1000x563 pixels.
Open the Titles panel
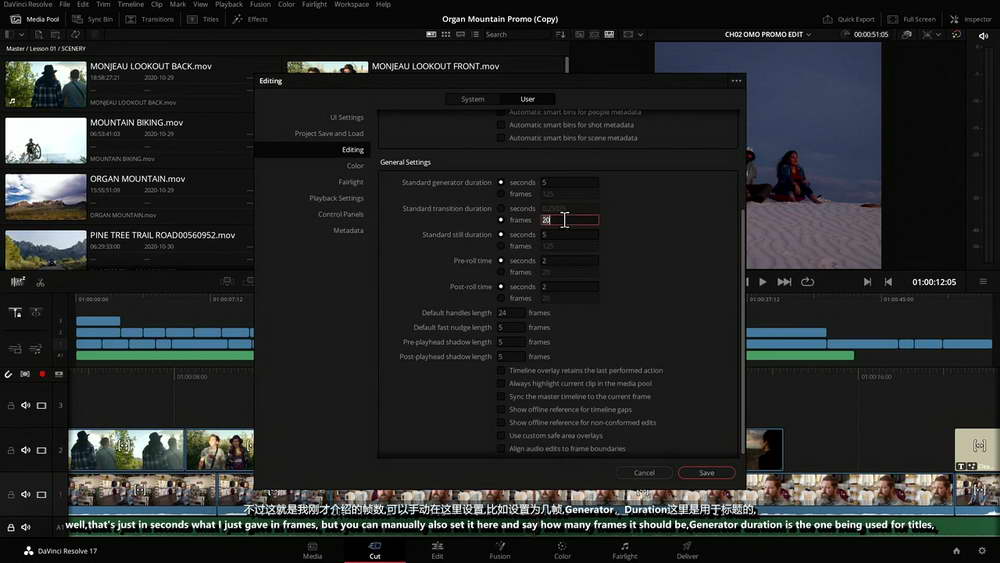coord(203,19)
